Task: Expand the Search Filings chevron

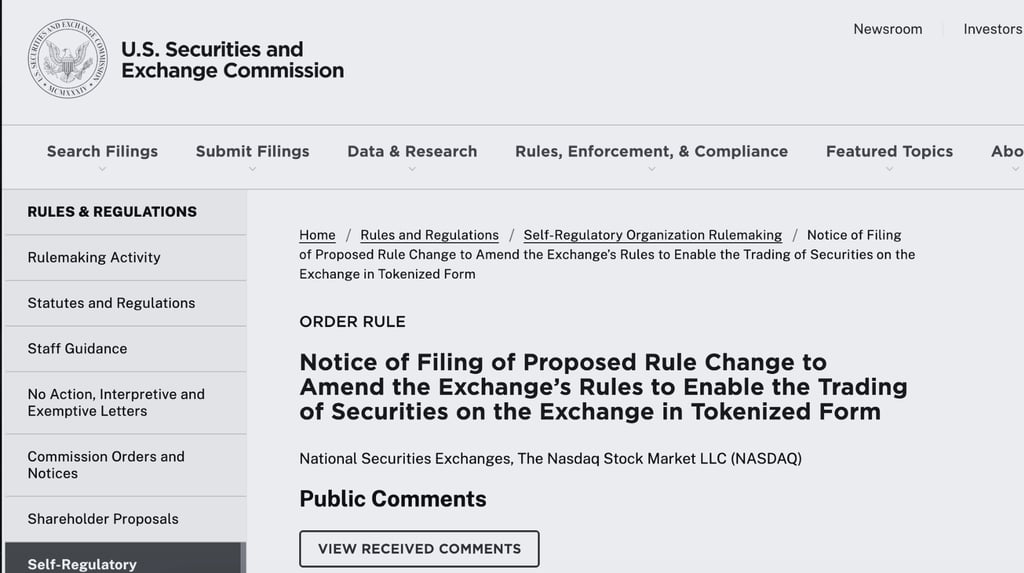Action: [x=102, y=169]
